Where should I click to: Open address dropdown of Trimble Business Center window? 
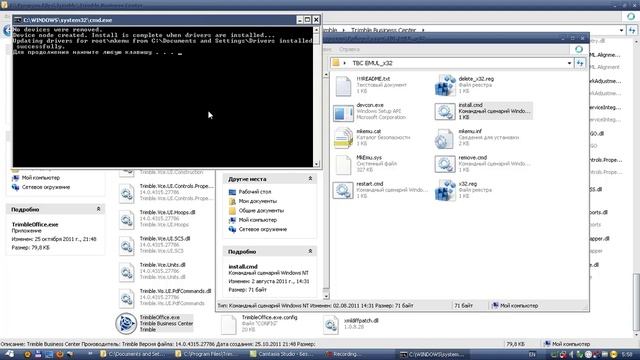(x=621, y=30)
